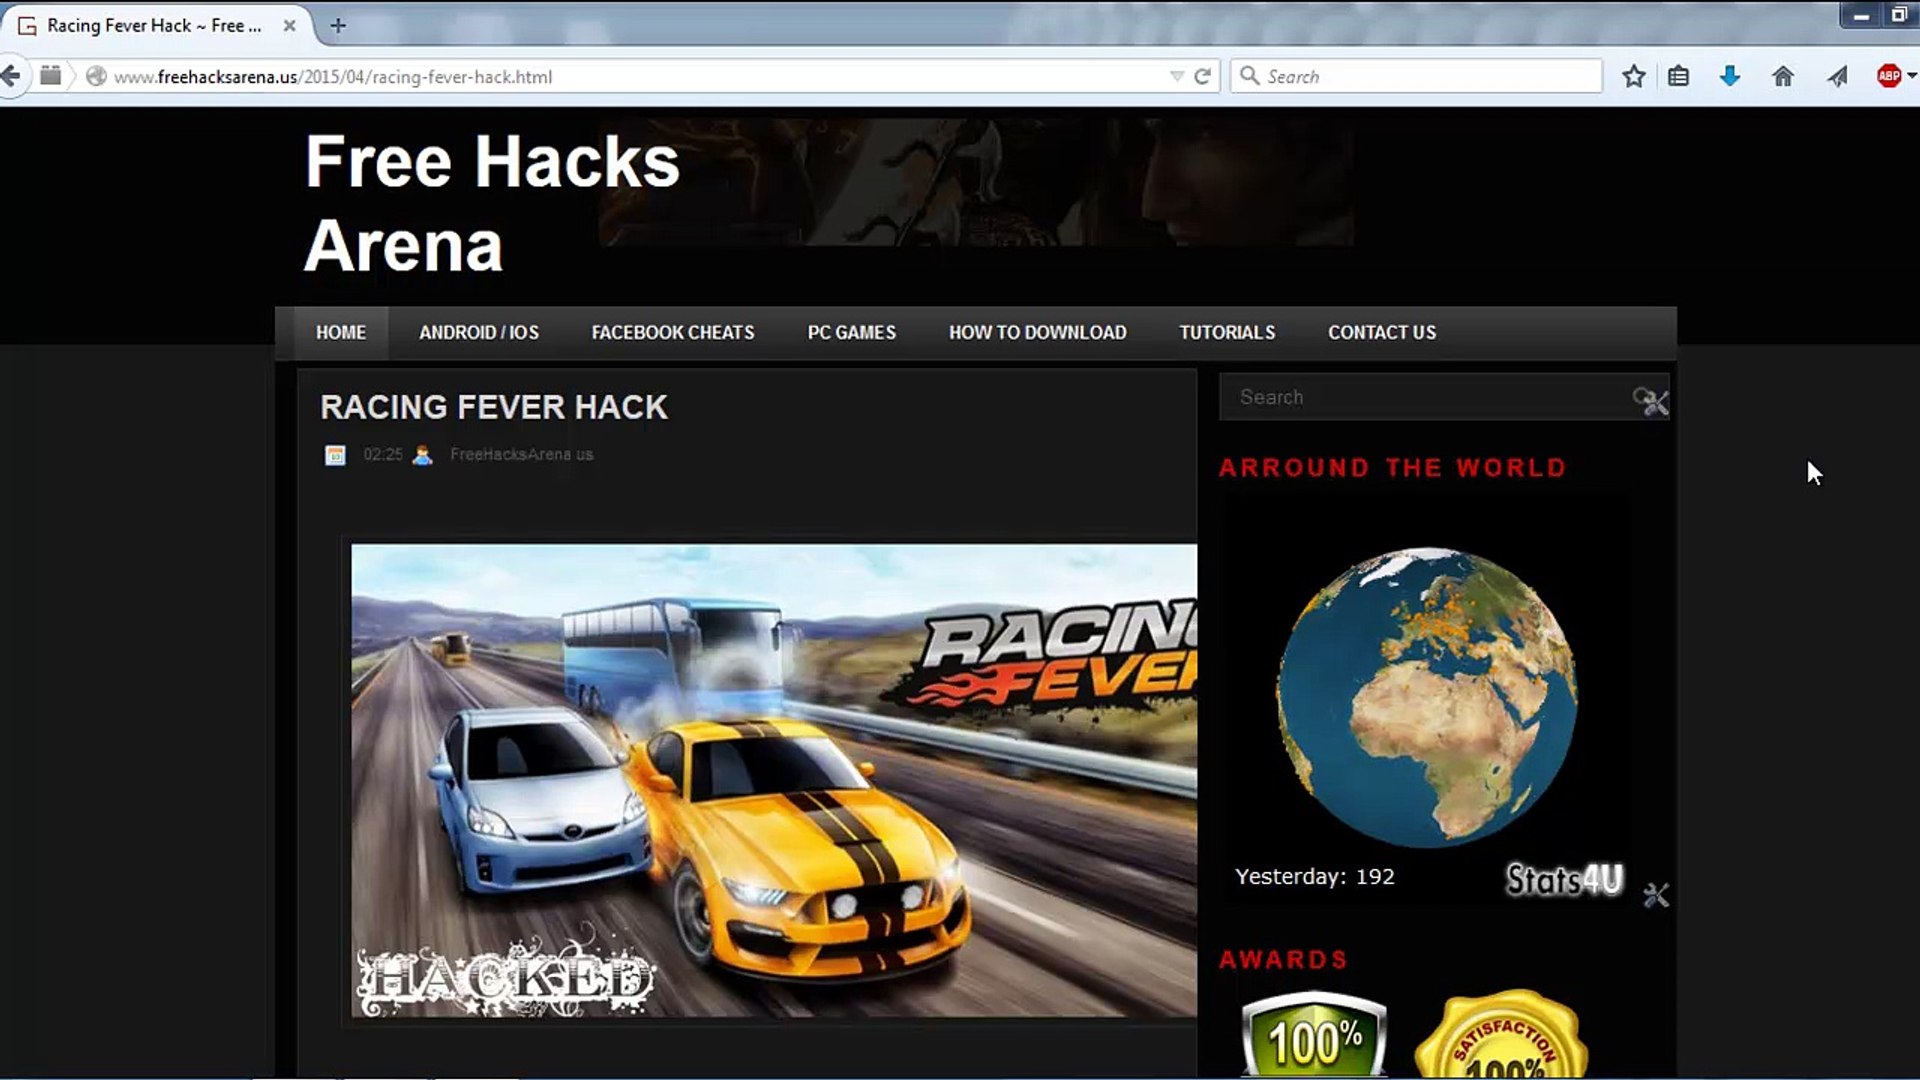Select the Racing Fever Hack browser tab

[x=155, y=26]
